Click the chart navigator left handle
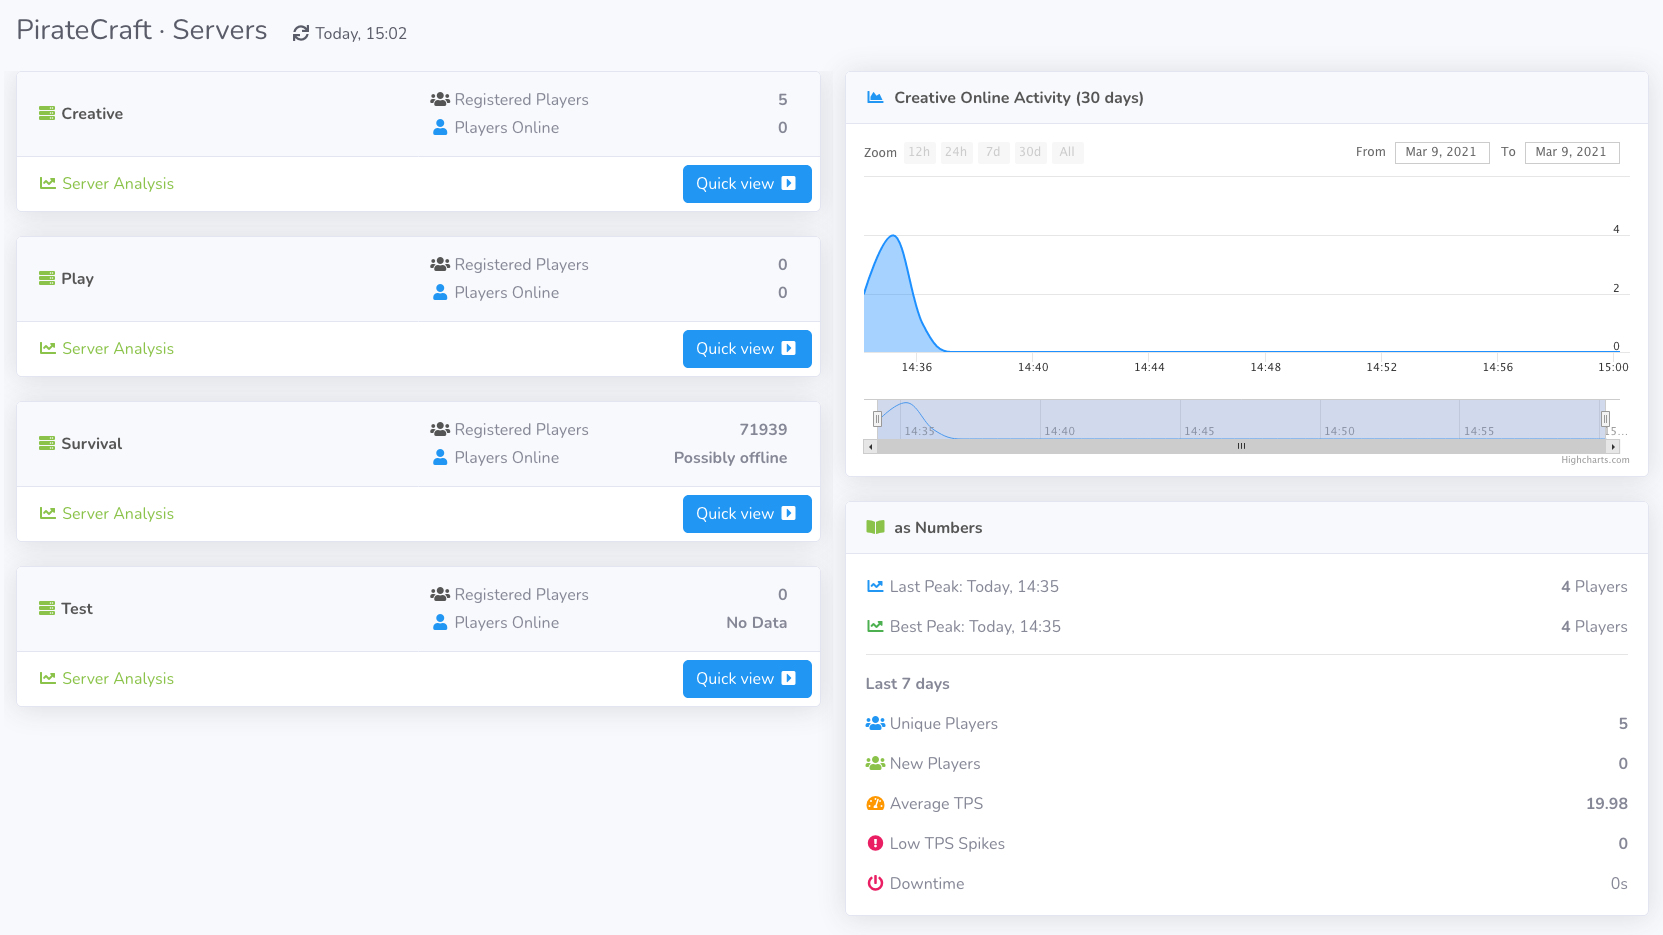1663x935 pixels. 877,419
